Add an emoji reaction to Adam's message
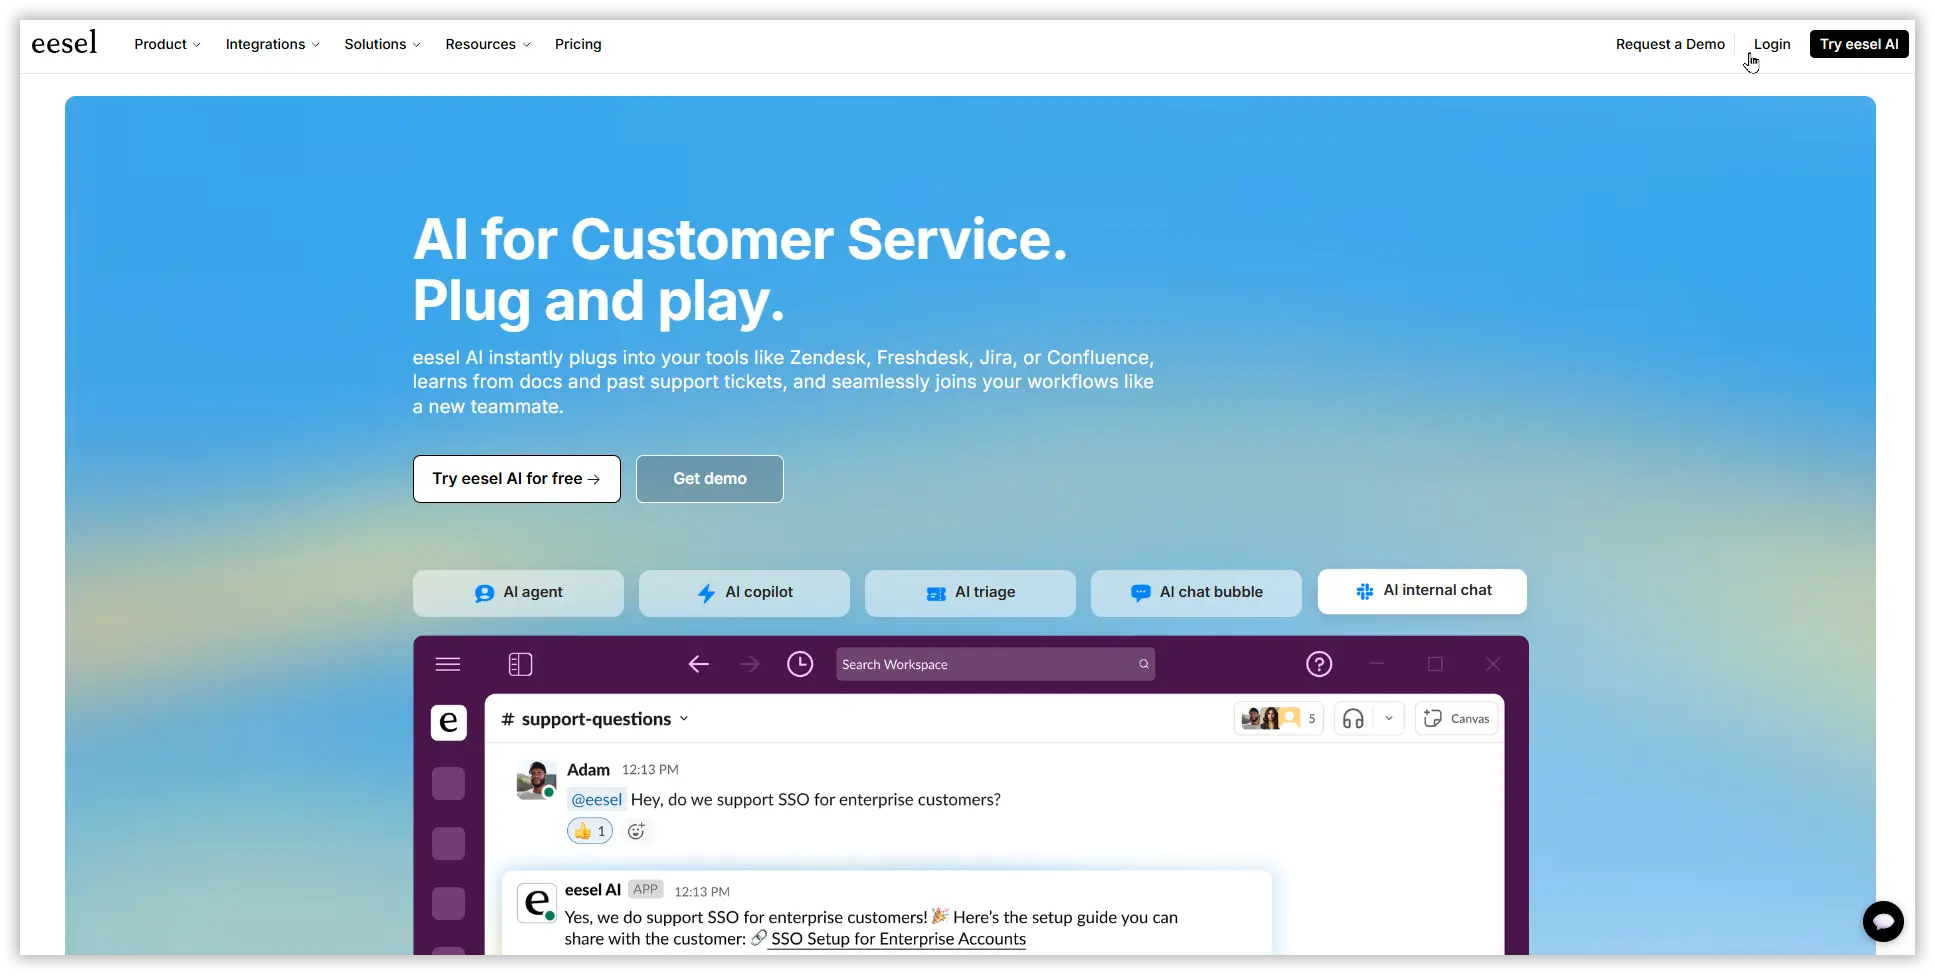 [x=636, y=830]
